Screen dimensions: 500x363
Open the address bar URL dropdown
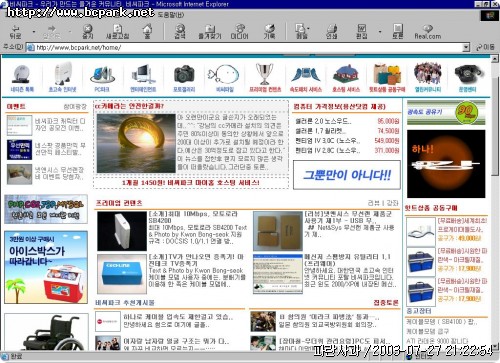(x=466, y=48)
